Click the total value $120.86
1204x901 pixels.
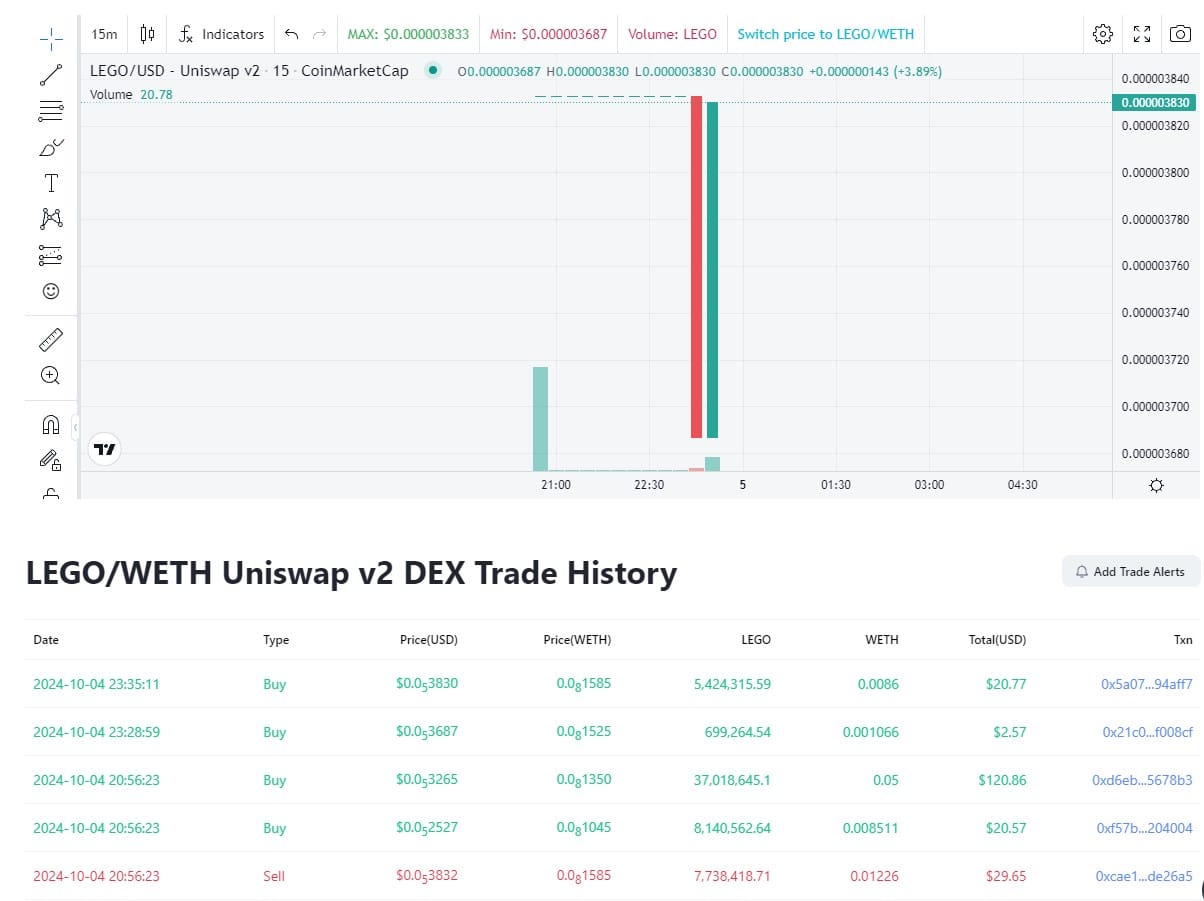coord(1001,781)
